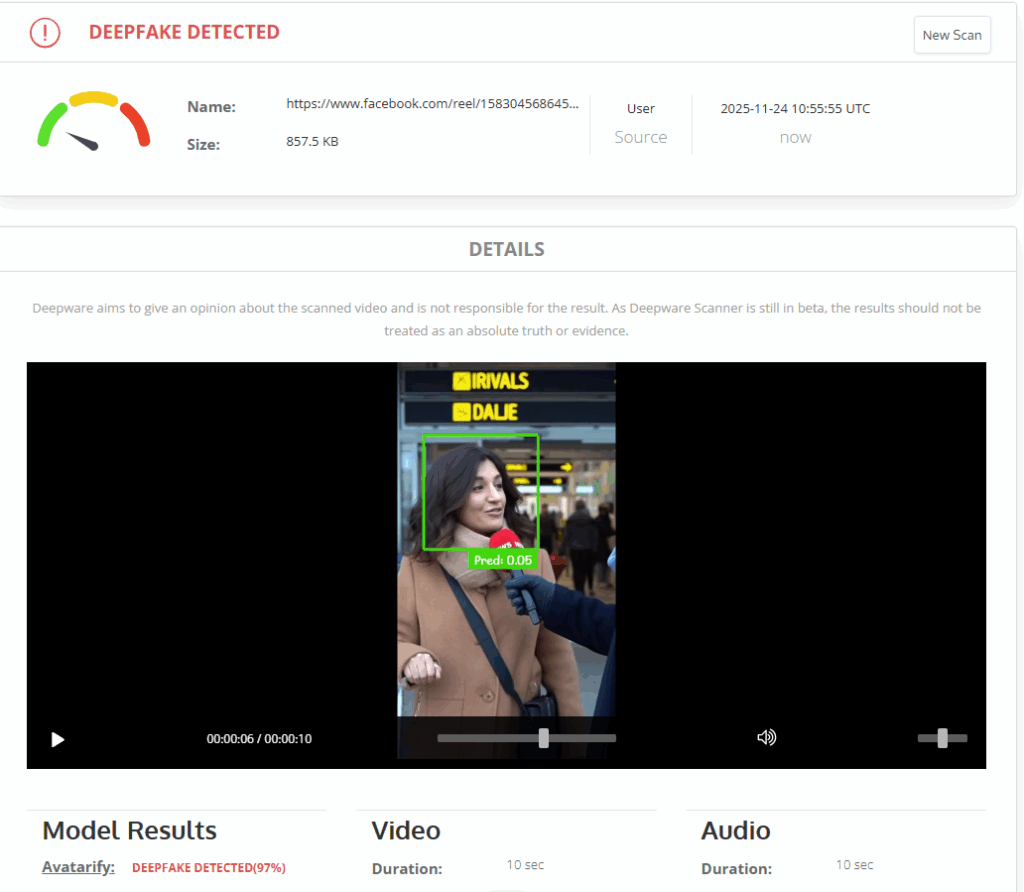
Task: Click the User Source label
Action: click(640, 123)
